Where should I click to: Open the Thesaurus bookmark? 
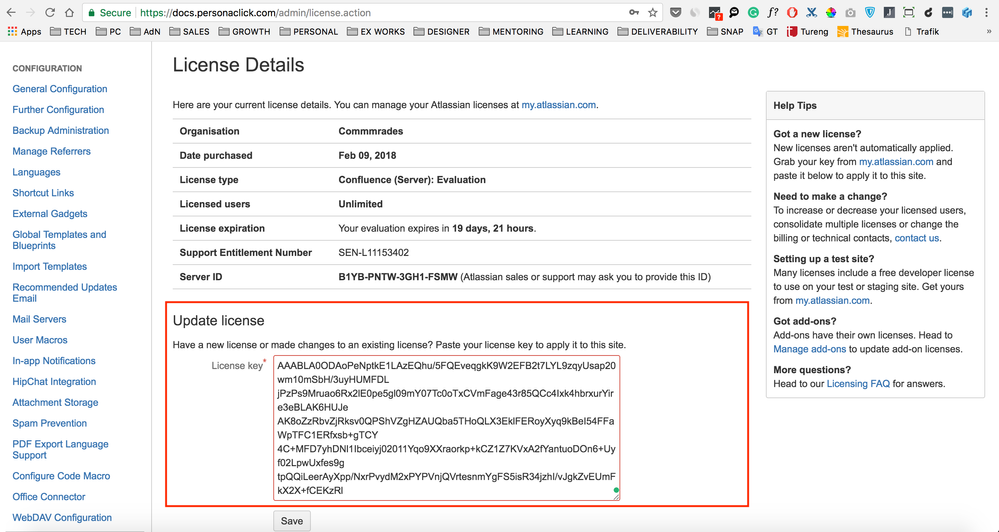pyautogui.click(x=865, y=31)
